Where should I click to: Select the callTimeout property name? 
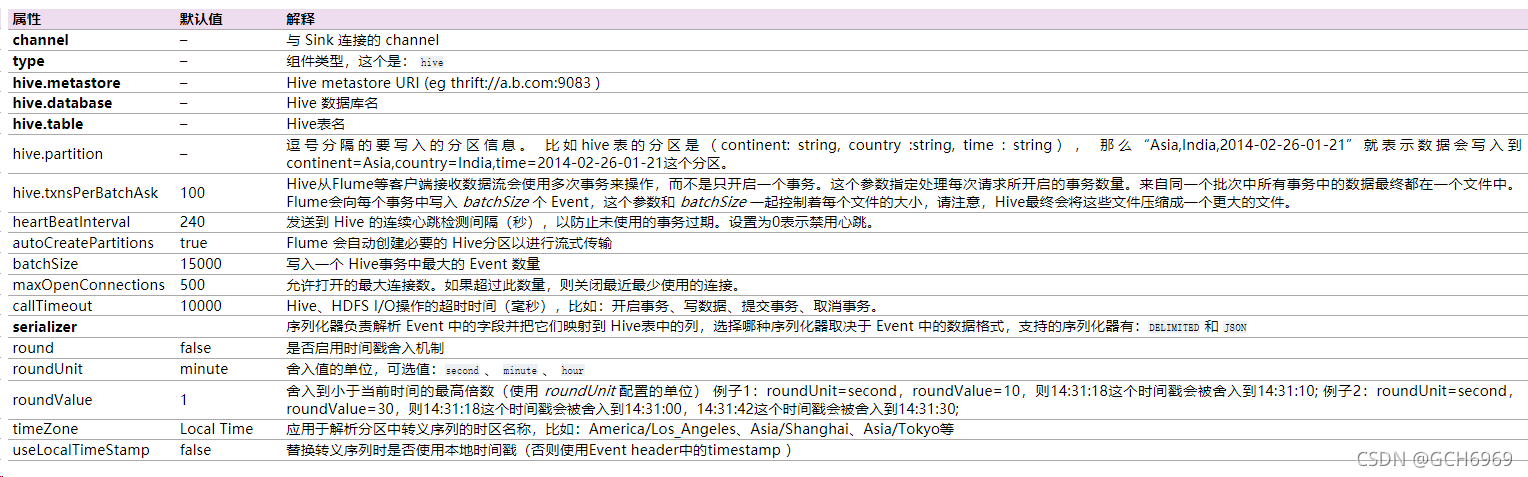click(52, 306)
